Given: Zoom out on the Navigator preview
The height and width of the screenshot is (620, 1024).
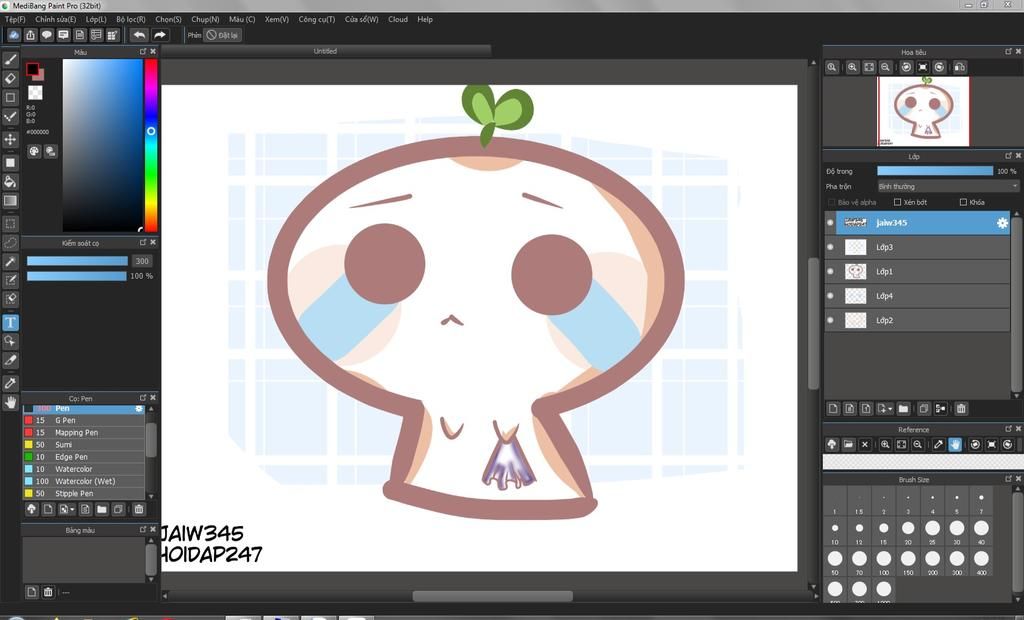Looking at the screenshot, I should 885,67.
